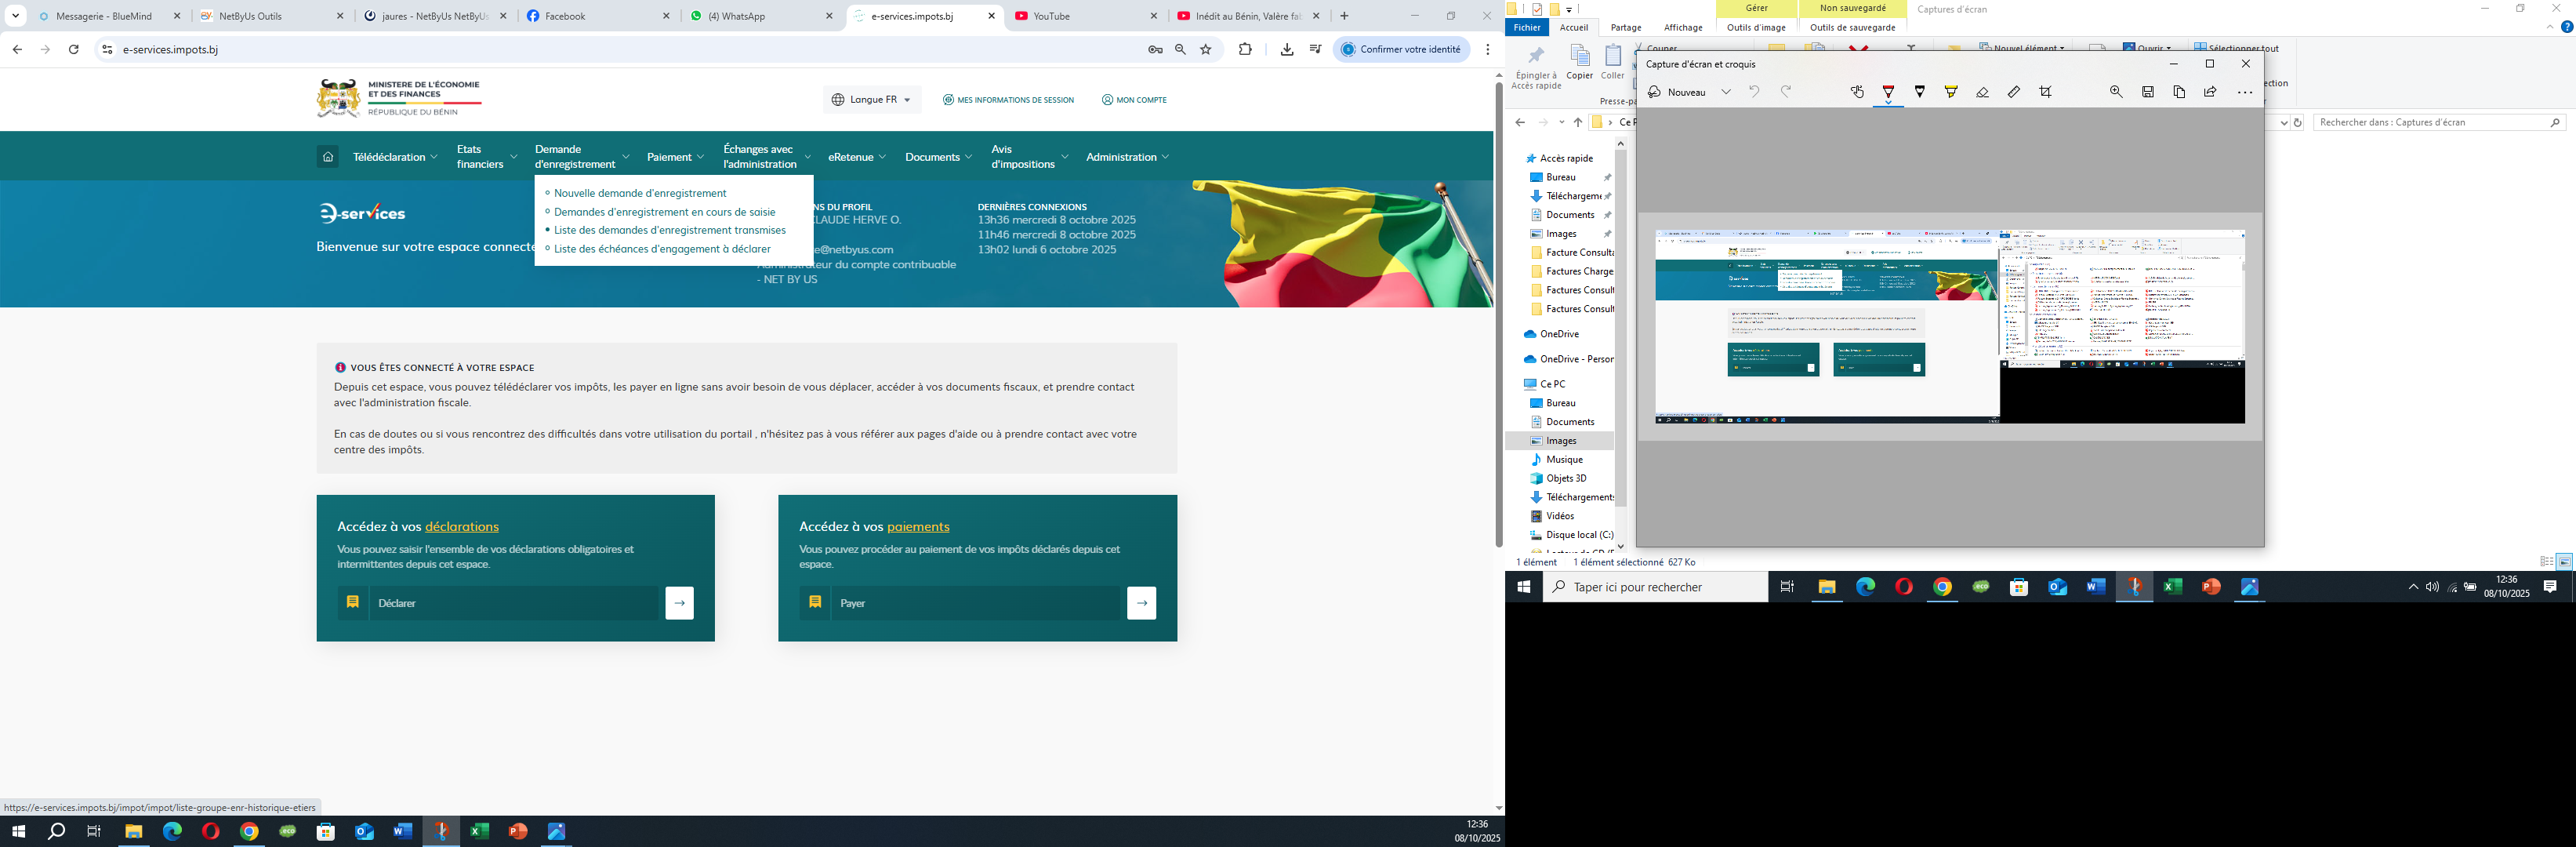The width and height of the screenshot is (2576, 847).
Task: Choose the eraser tool in Capture d'écran
Action: click(1982, 92)
